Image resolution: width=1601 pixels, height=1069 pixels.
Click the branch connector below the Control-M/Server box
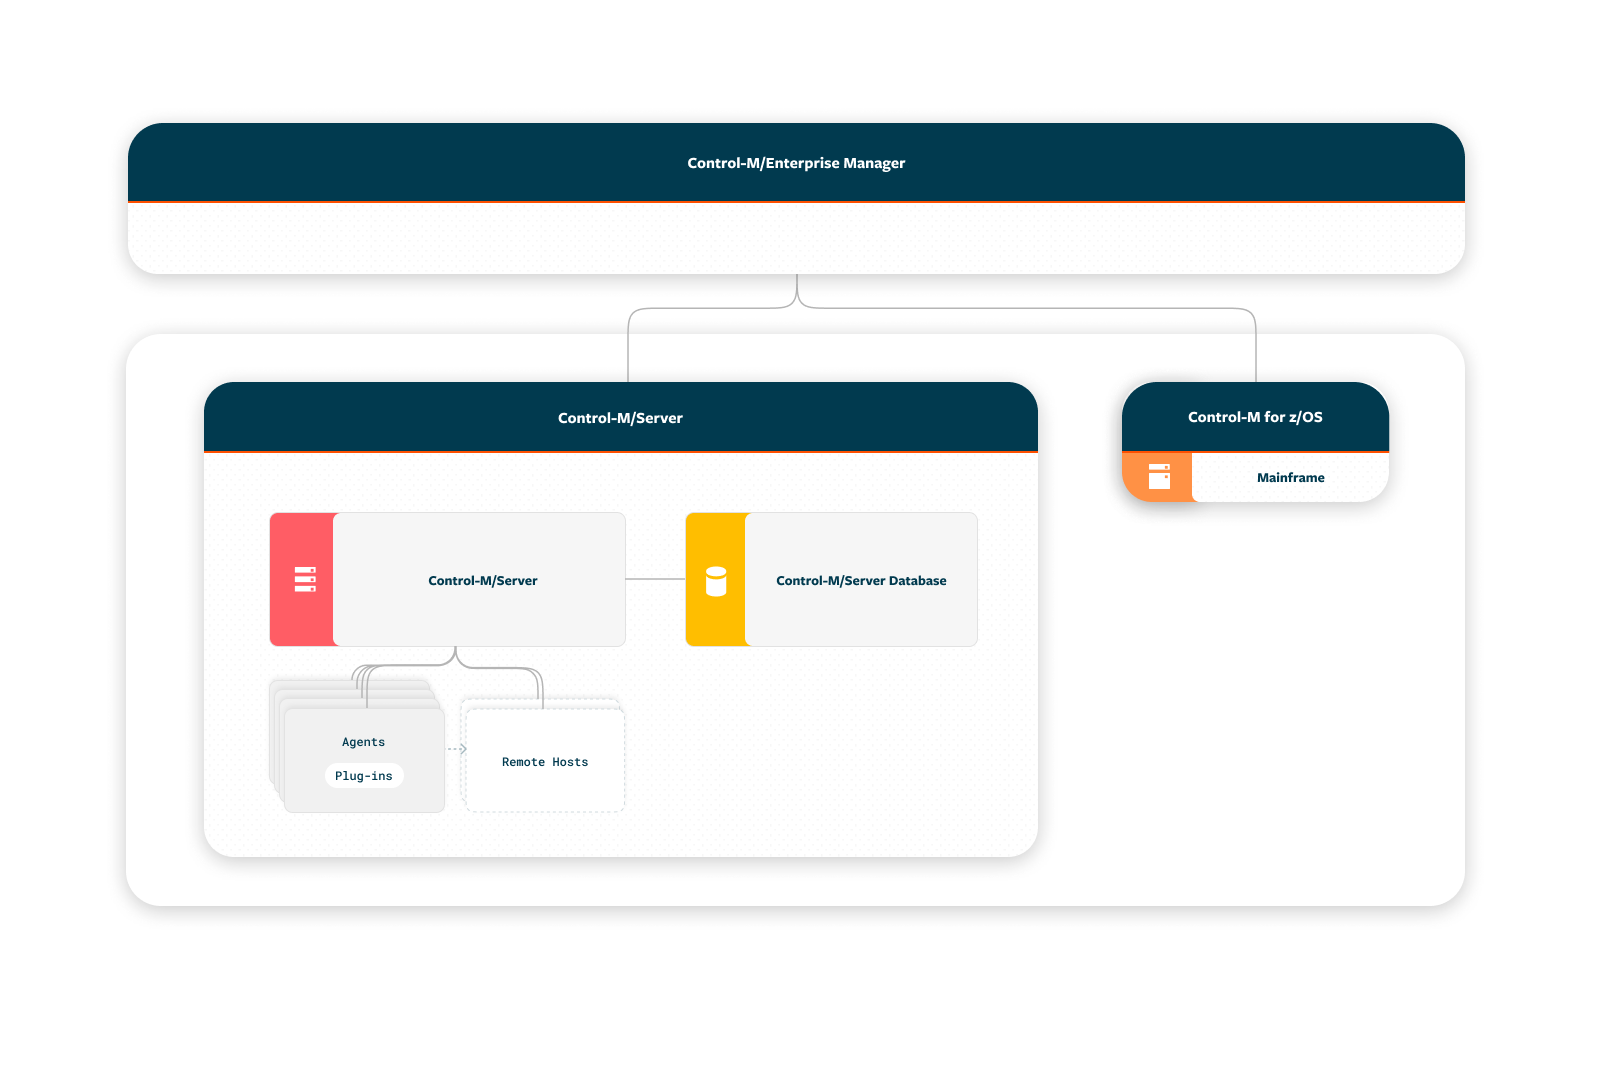[x=456, y=658]
